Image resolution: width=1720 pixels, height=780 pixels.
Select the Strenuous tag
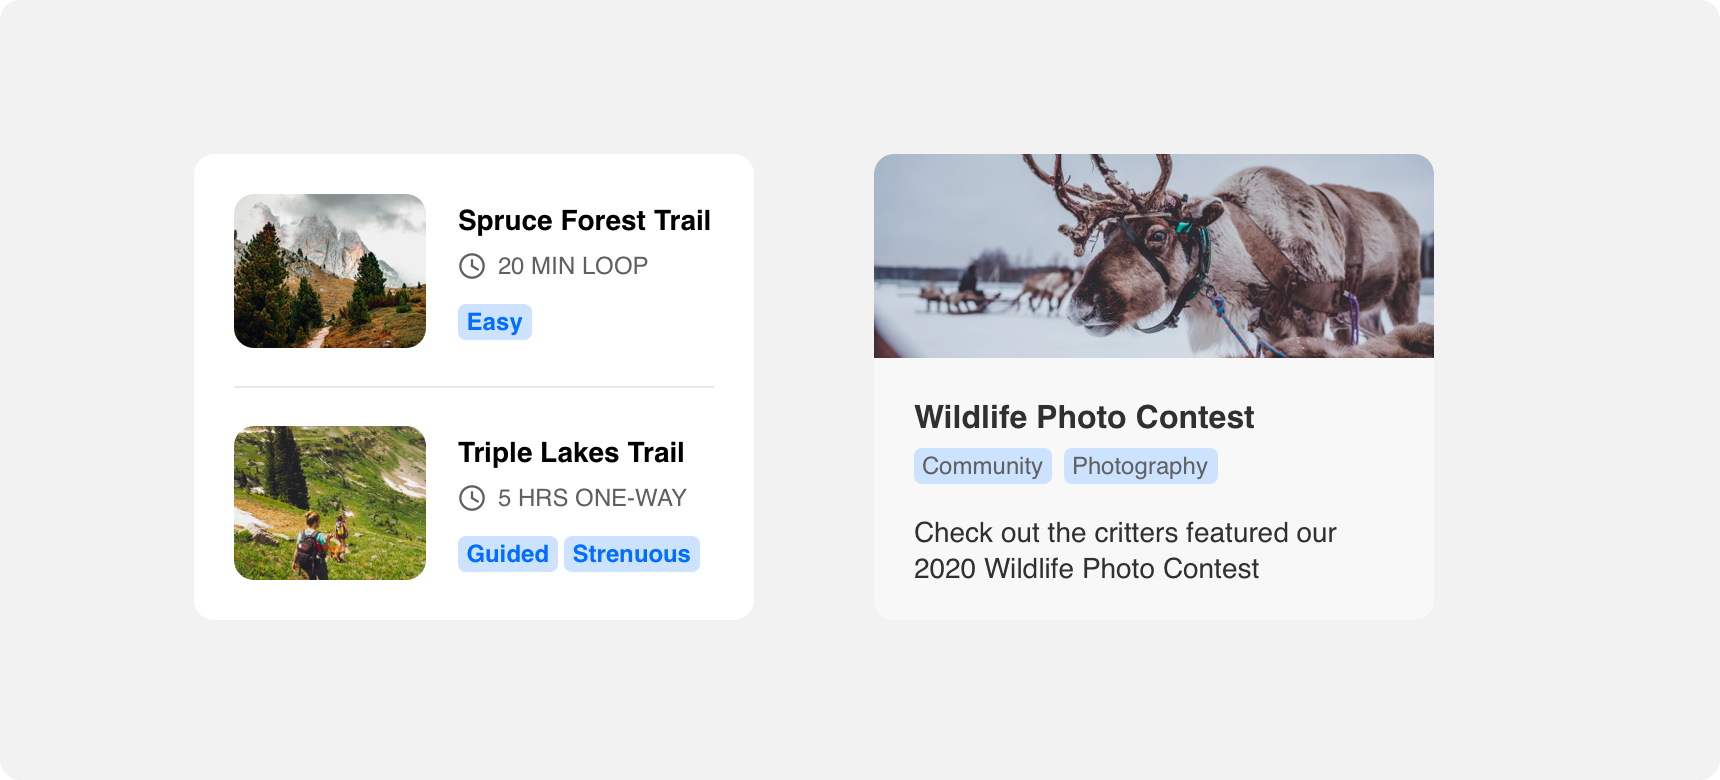click(x=632, y=554)
